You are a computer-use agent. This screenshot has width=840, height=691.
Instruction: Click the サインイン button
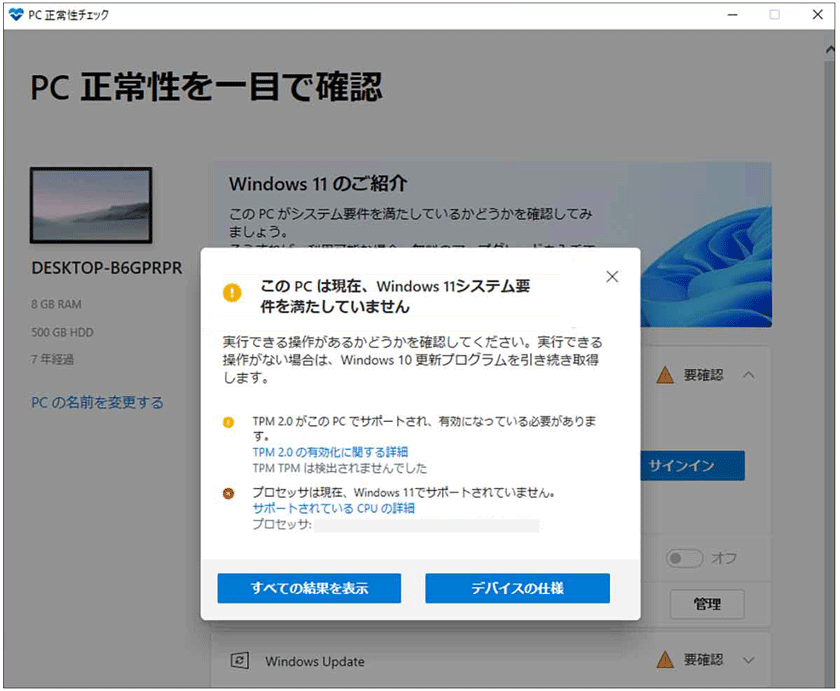[x=692, y=465]
